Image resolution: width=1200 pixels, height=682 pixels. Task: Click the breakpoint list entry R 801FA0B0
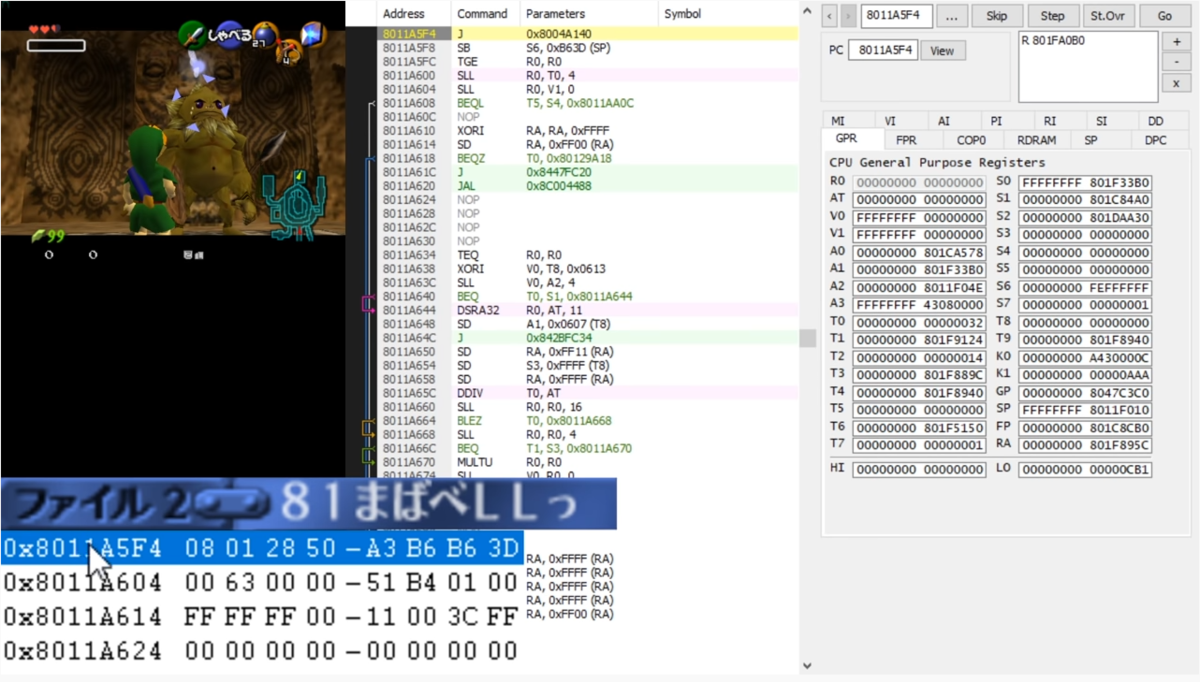[1053, 41]
